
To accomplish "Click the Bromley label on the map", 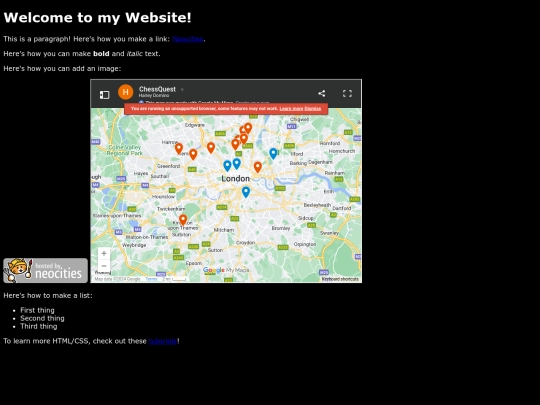I will click(281, 228).
